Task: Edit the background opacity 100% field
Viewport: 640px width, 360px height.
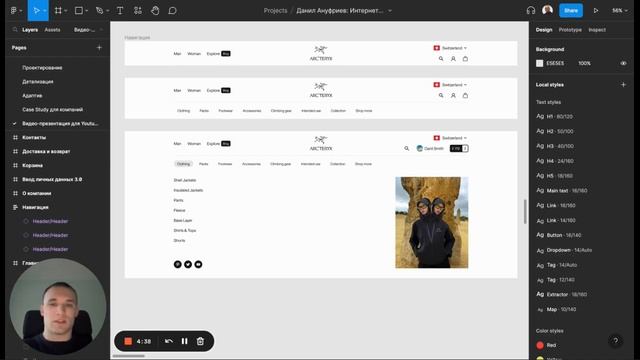Action: [x=584, y=63]
